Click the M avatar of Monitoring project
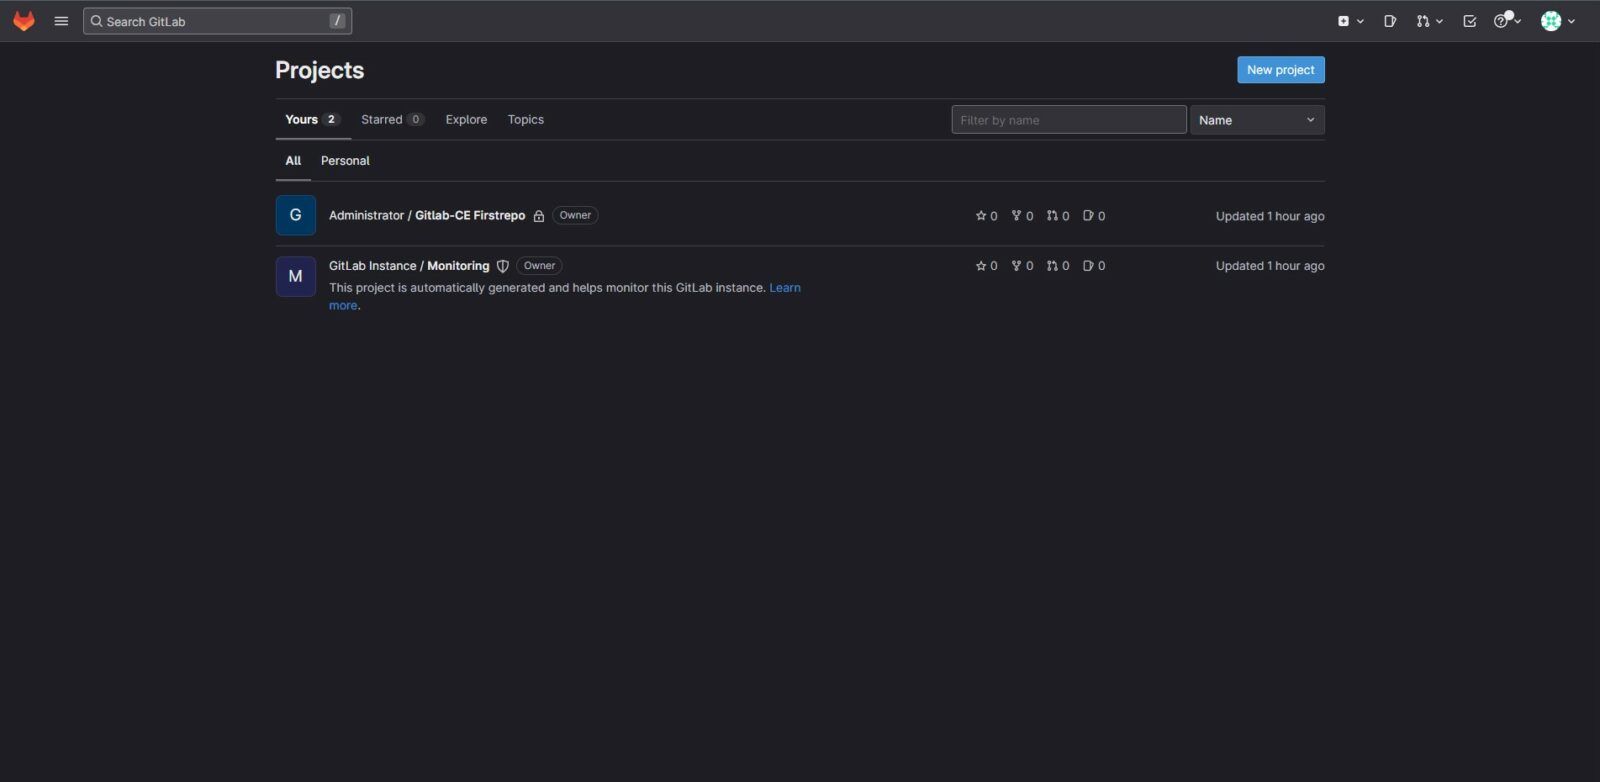This screenshot has width=1600, height=782. coord(296,276)
